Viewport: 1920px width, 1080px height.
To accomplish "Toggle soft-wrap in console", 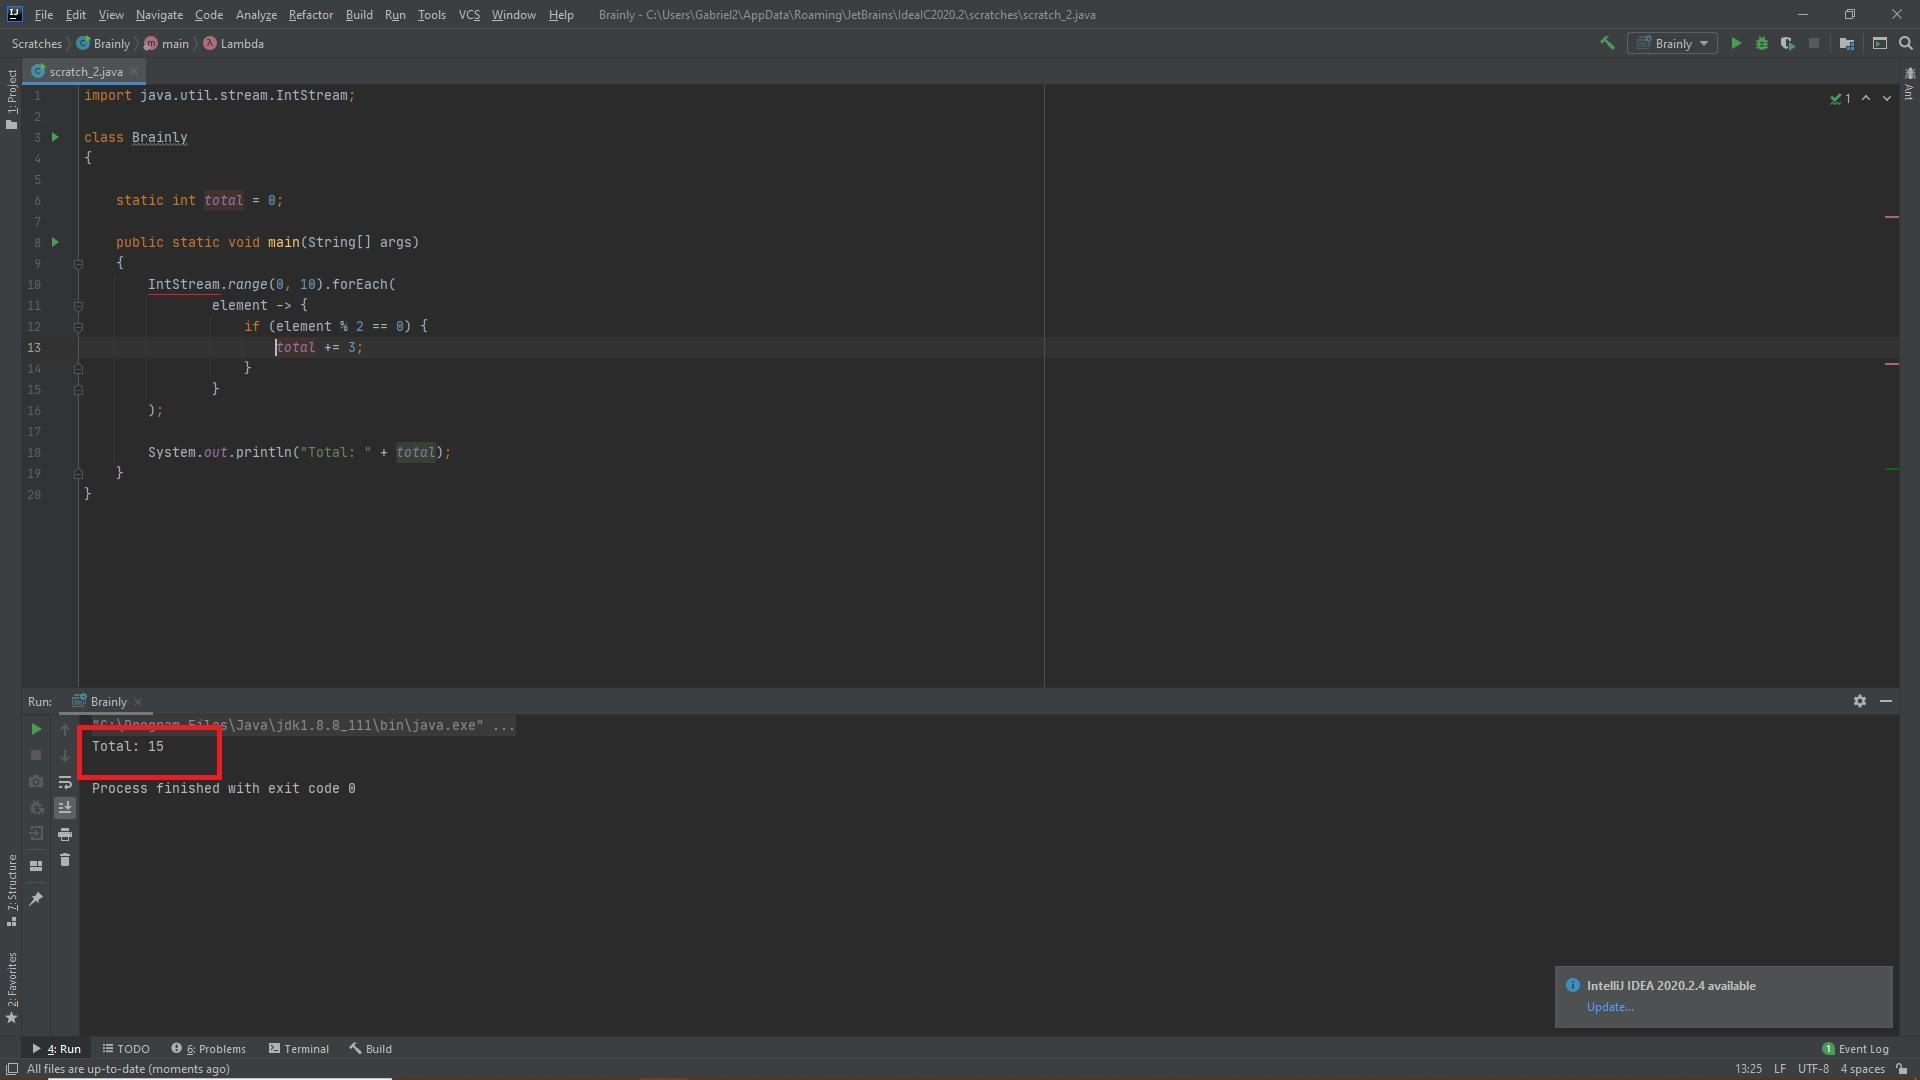I will [x=65, y=782].
